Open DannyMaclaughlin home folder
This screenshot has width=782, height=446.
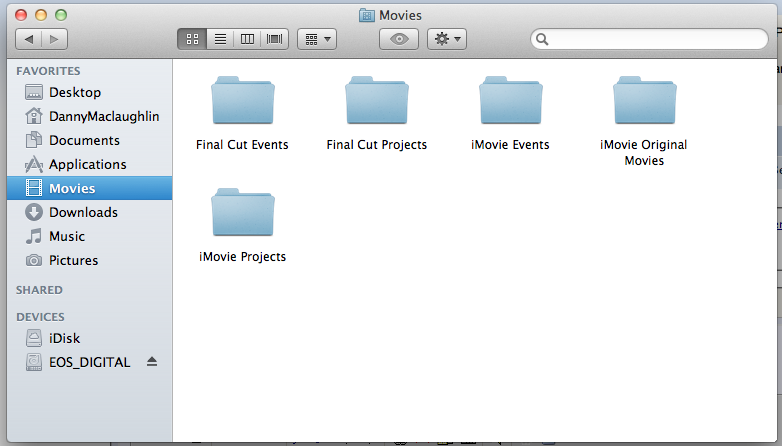90,116
